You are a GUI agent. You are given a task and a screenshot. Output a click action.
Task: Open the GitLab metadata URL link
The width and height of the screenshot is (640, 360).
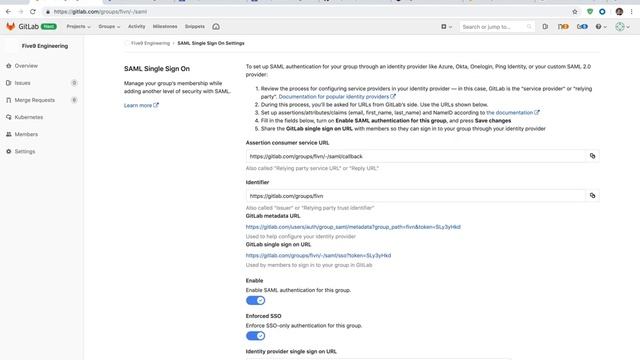click(x=353, y=227)
